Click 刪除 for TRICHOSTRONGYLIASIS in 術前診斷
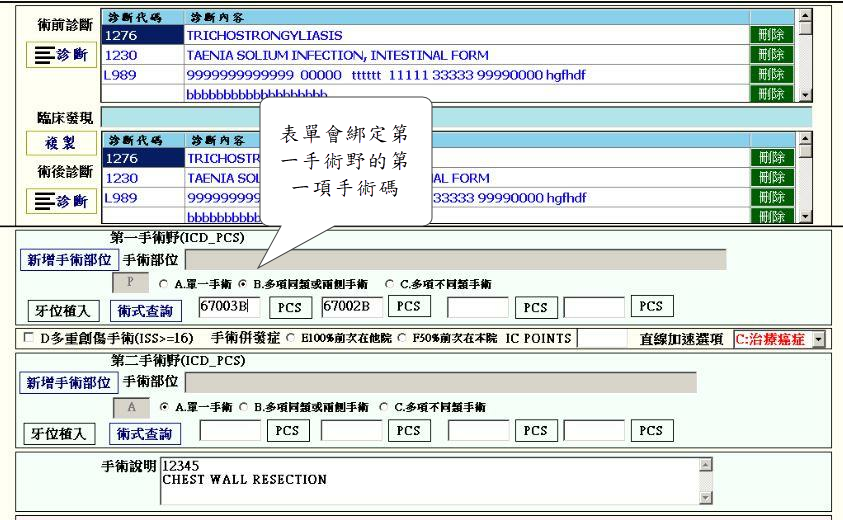This screenshot has height=520, width=843. tap(769, 35)
